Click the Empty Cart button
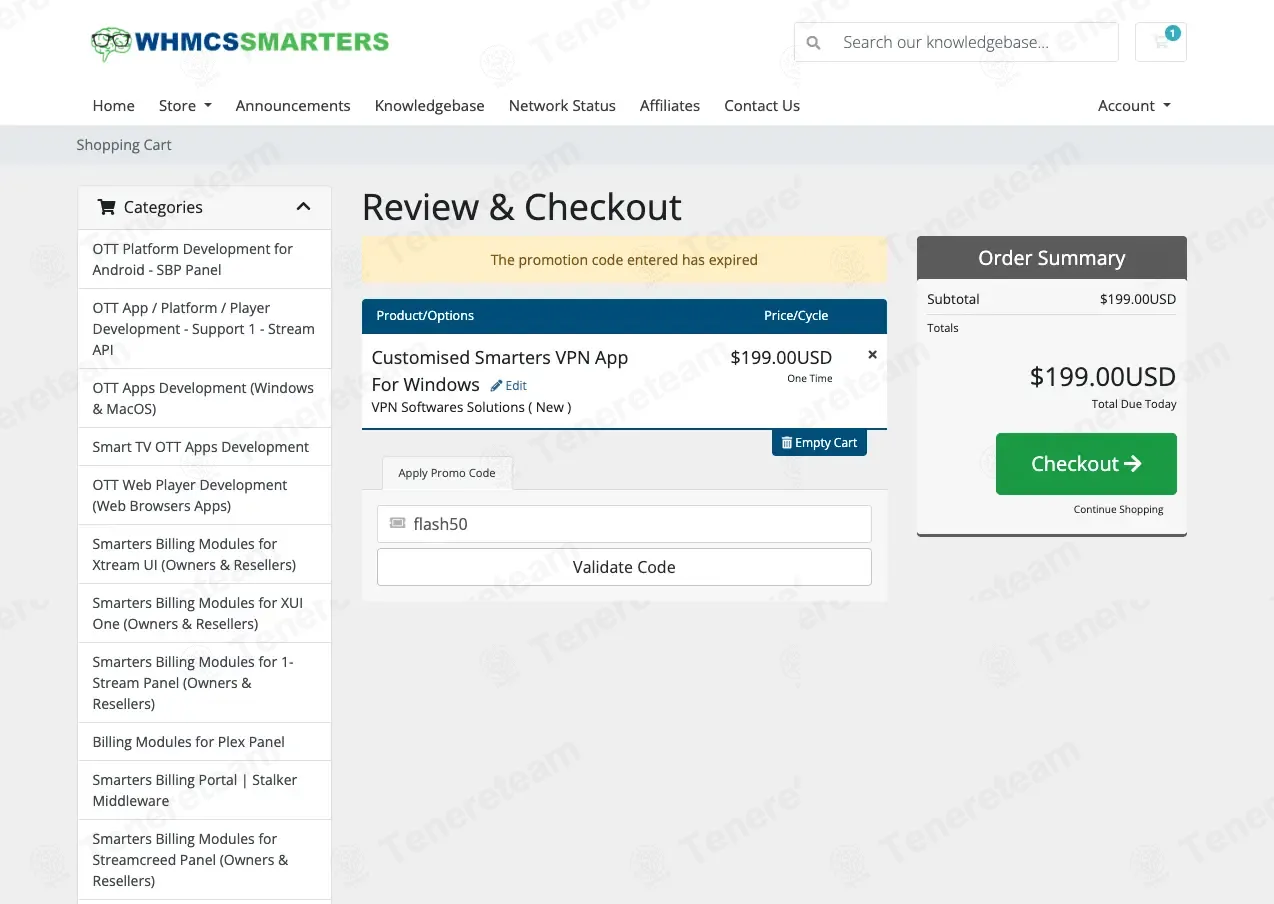Screen dimensions: 1274x904 [x=819, y=443]
